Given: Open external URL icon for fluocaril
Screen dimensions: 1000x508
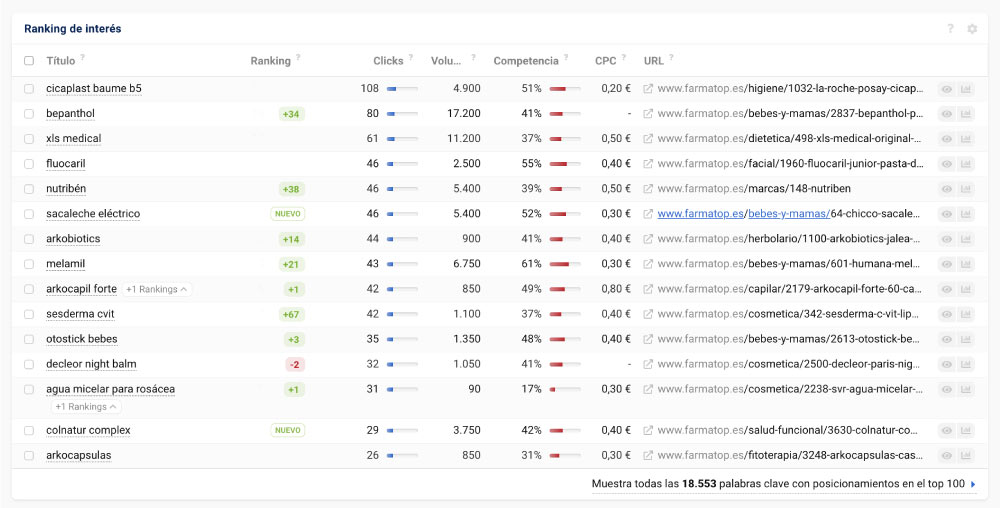Looking at the screenshot, I should click(648, 164).
